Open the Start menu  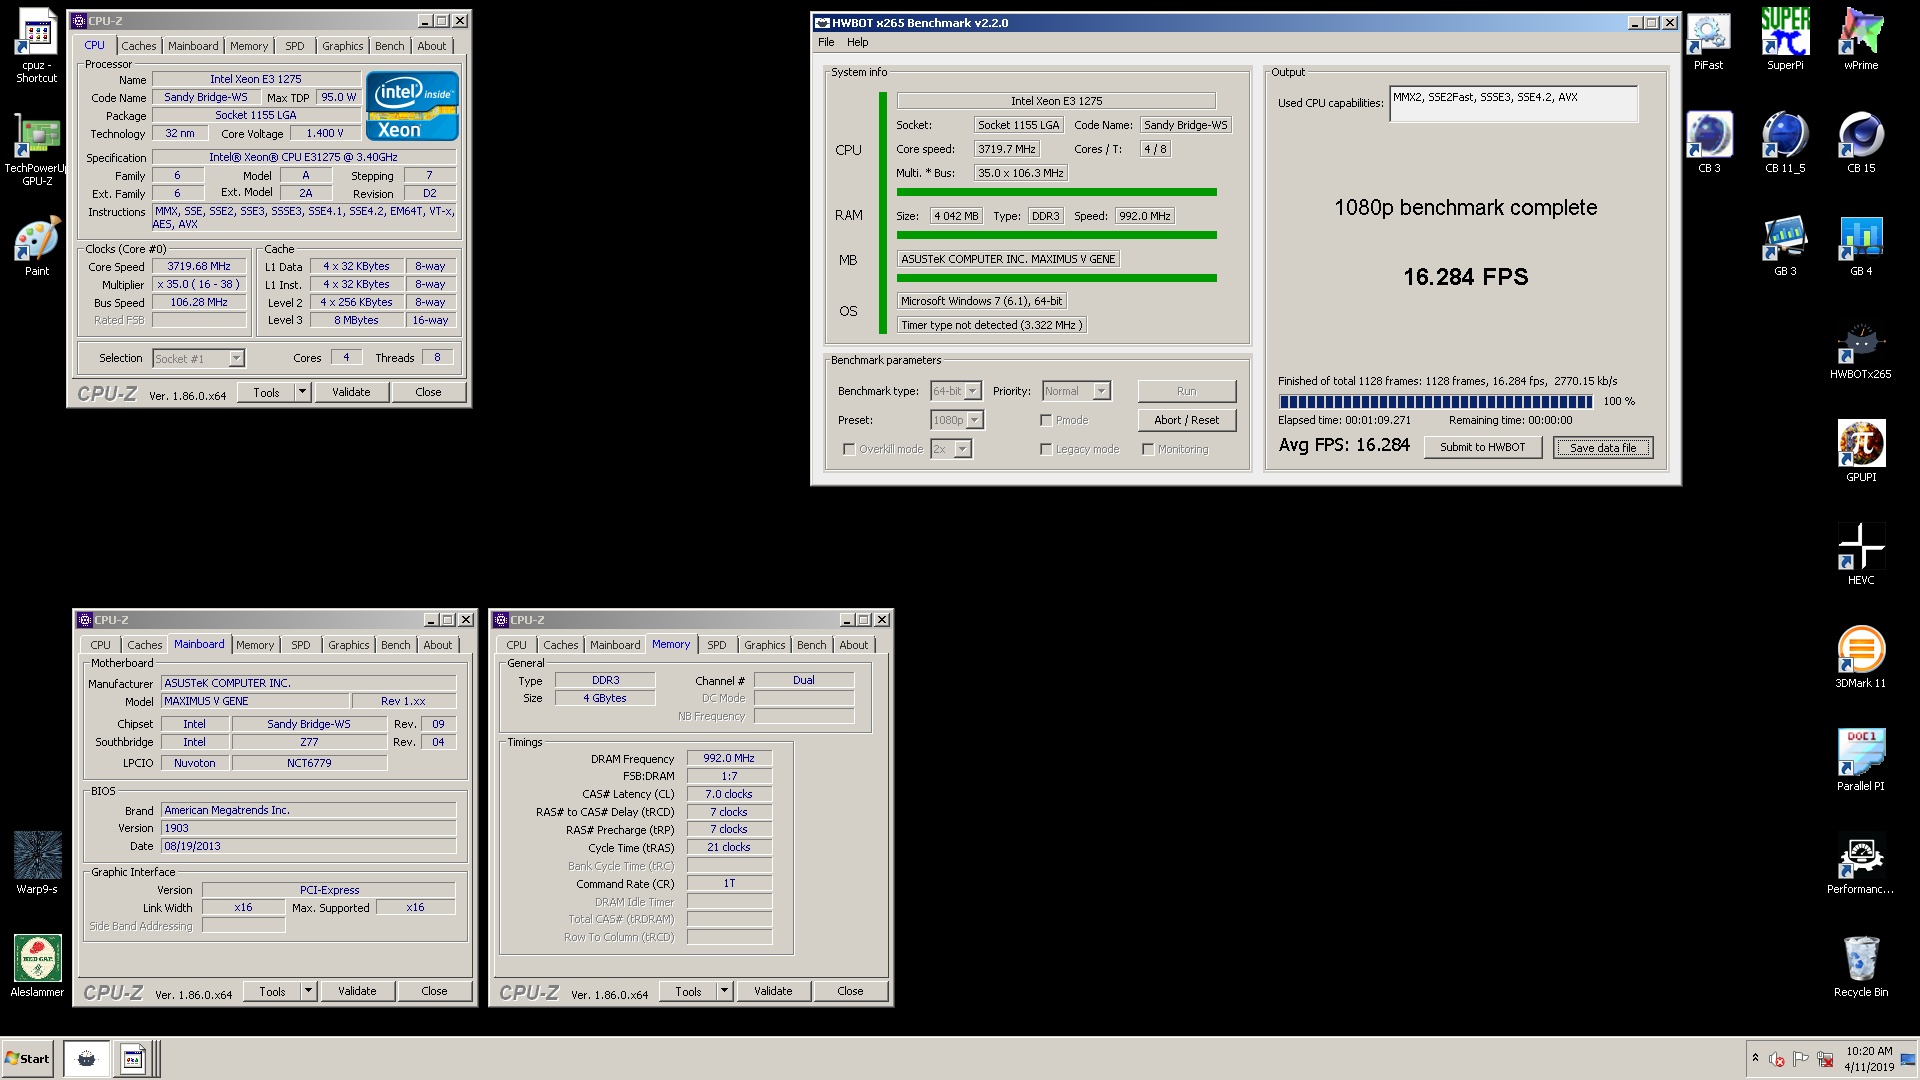pyautogui.click(x=27, y=1059)
